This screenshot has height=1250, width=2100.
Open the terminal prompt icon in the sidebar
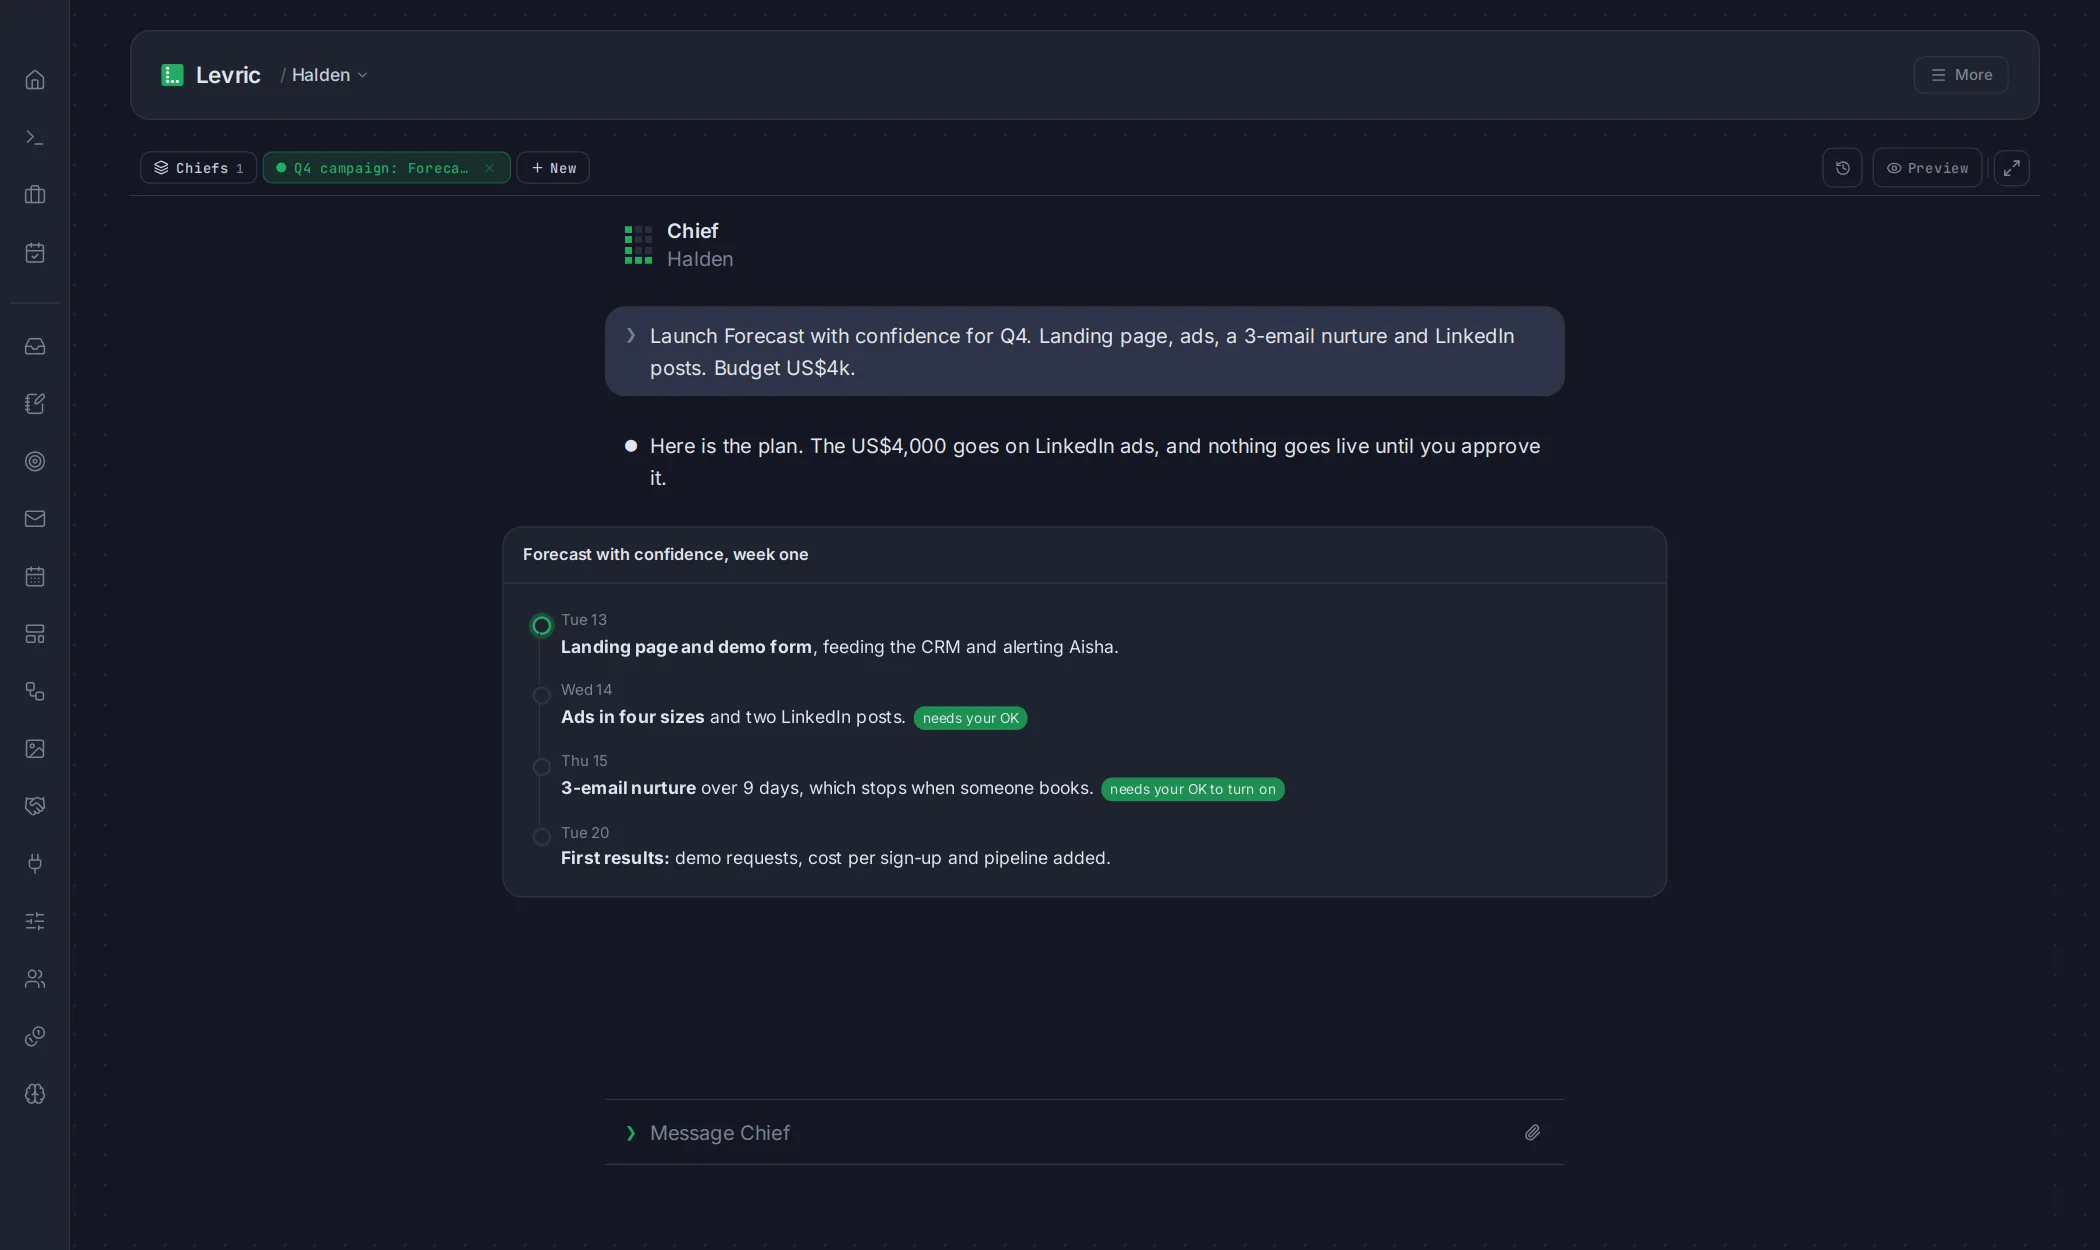(x=35, y=137)
